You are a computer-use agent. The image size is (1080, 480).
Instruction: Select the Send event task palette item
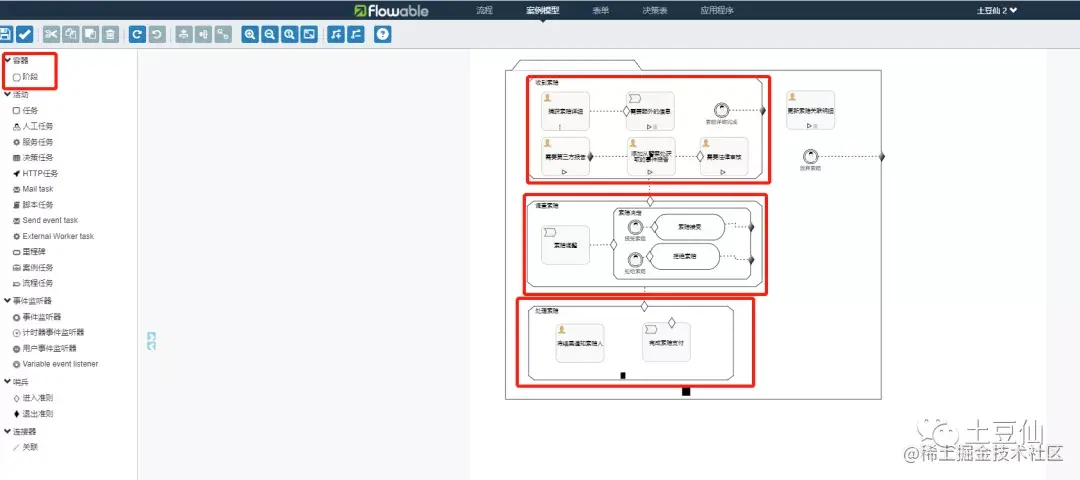45,220
